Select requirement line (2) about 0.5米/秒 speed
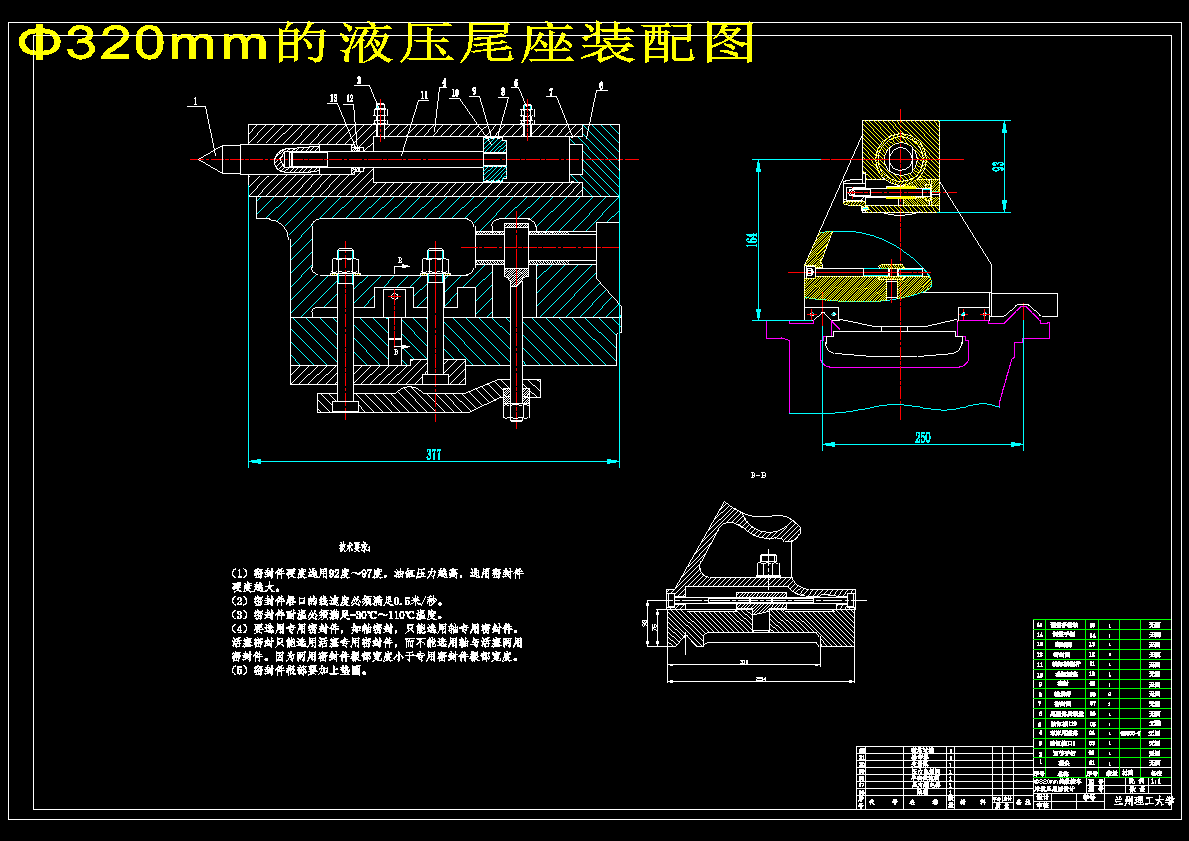The height and width of the screenshot is (841, 1189). pyautogui.click(x=337, y=601)
